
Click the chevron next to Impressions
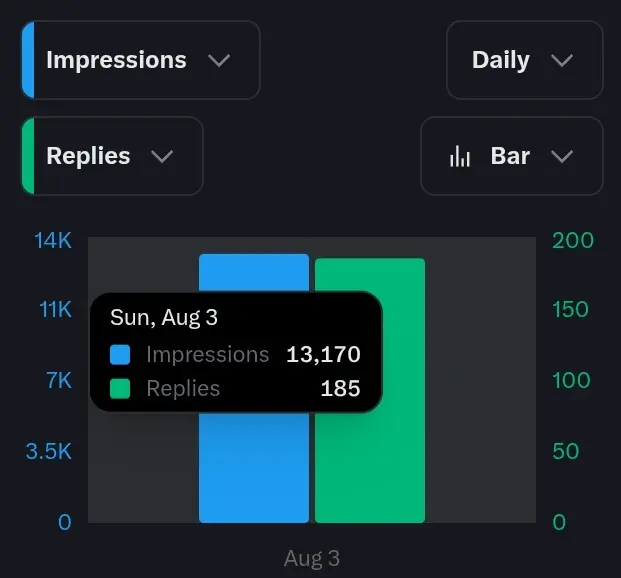click(219, 61)
